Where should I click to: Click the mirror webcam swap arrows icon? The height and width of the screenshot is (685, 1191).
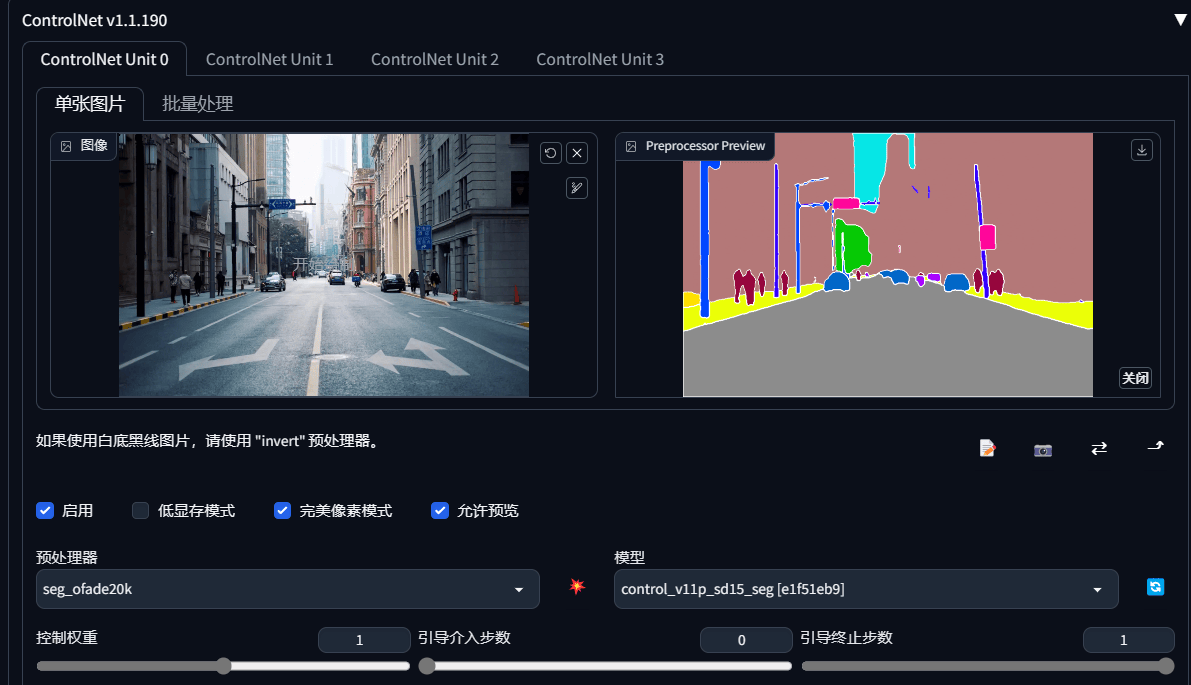[x=1099, y=449]
